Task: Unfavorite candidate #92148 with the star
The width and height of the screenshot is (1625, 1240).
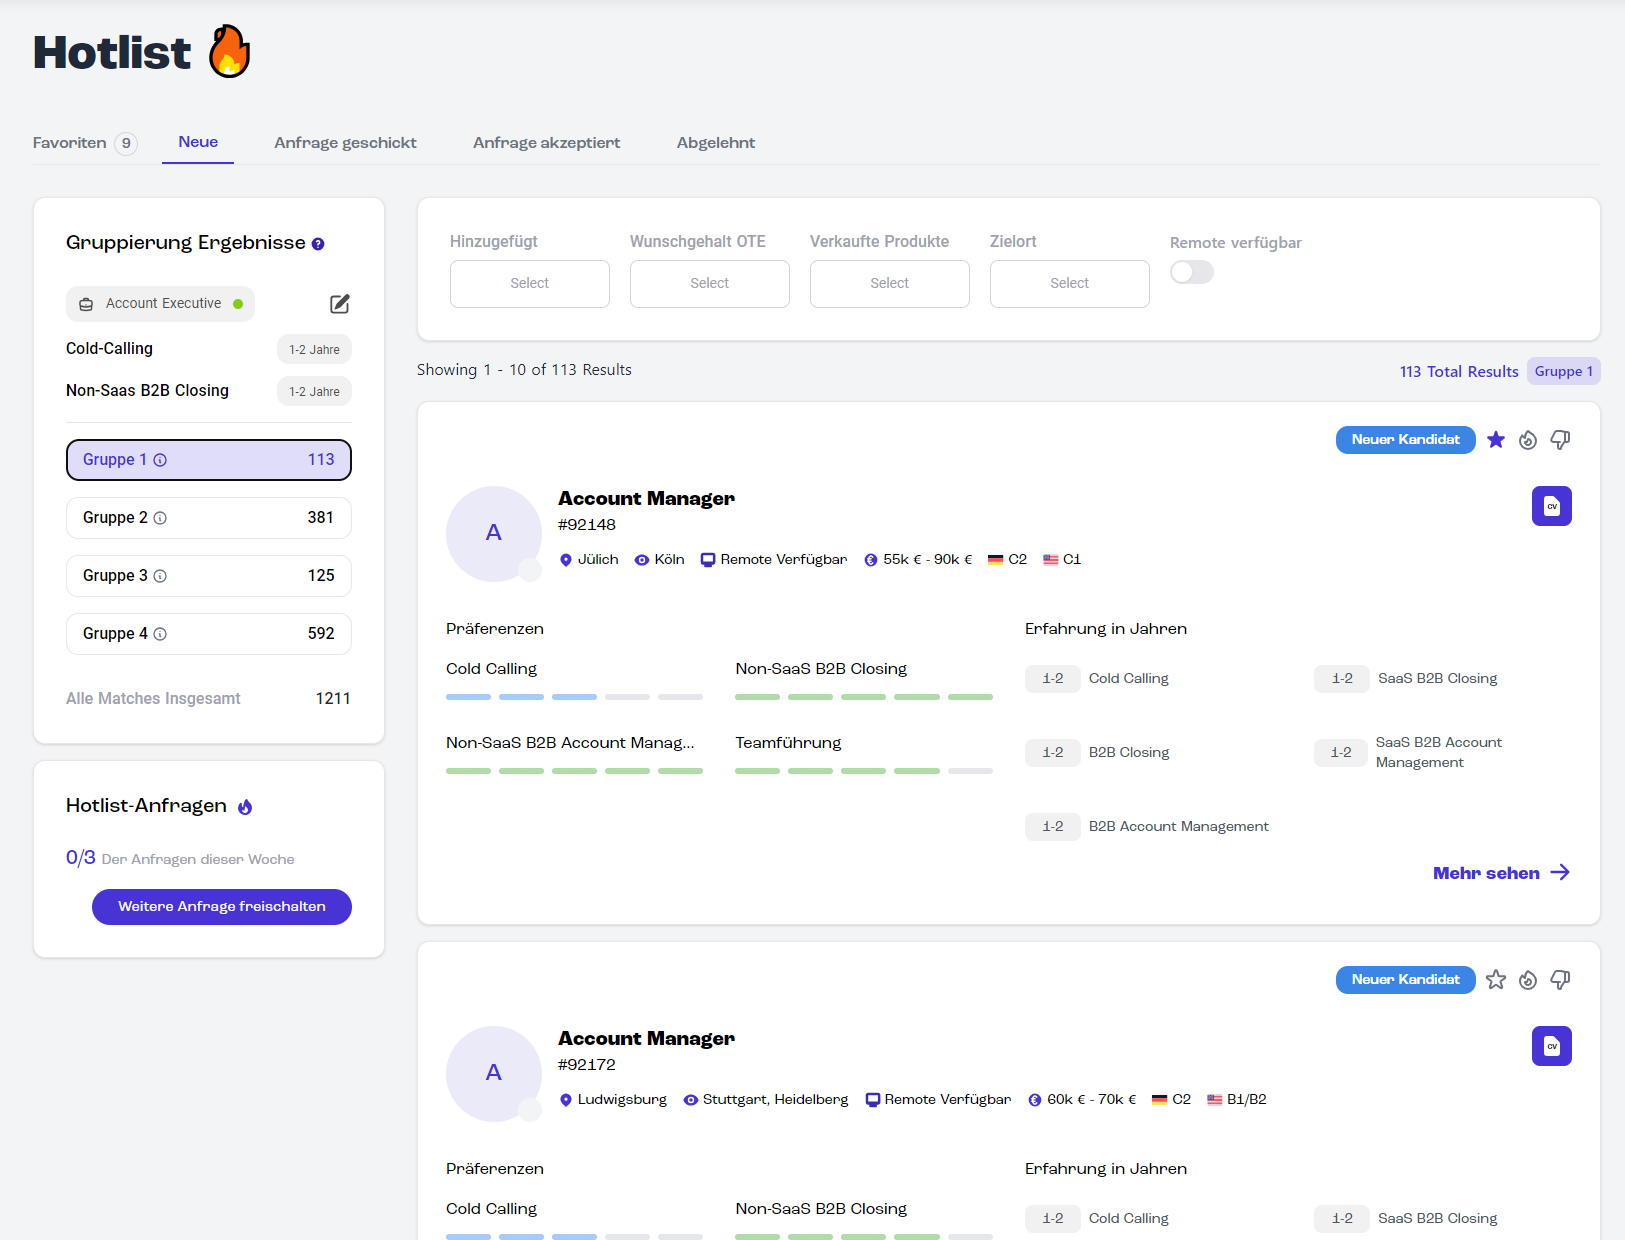Action: 1496,440
